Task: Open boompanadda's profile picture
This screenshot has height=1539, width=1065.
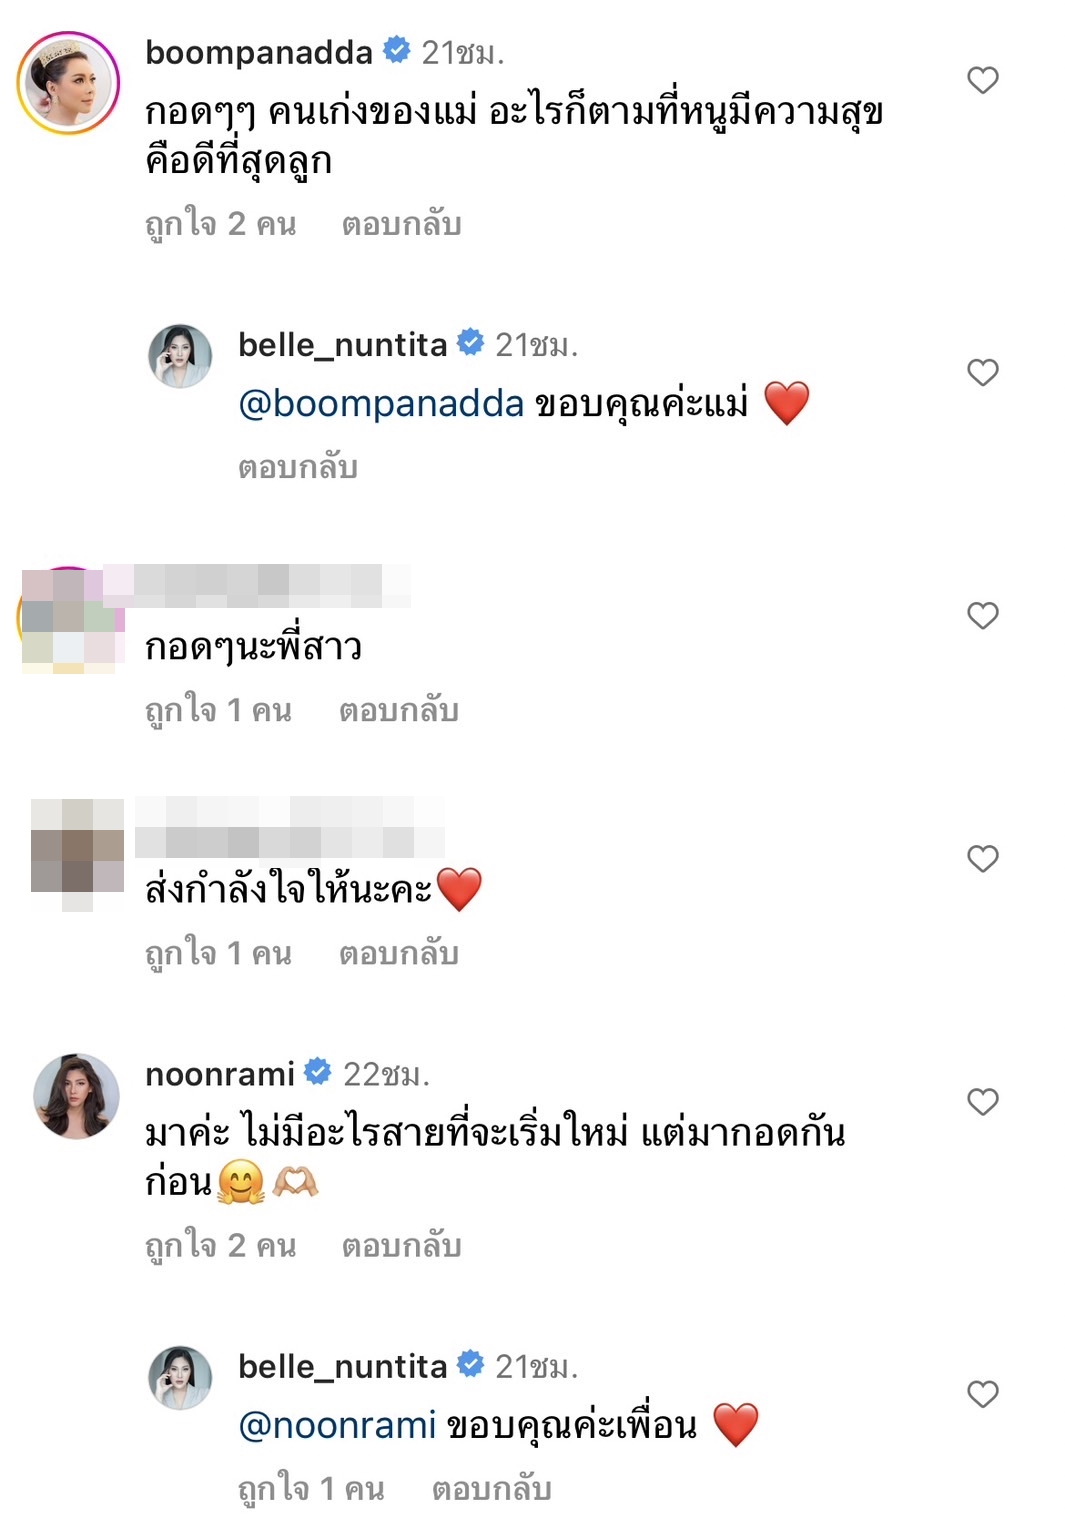Action: tap(65, 72)
